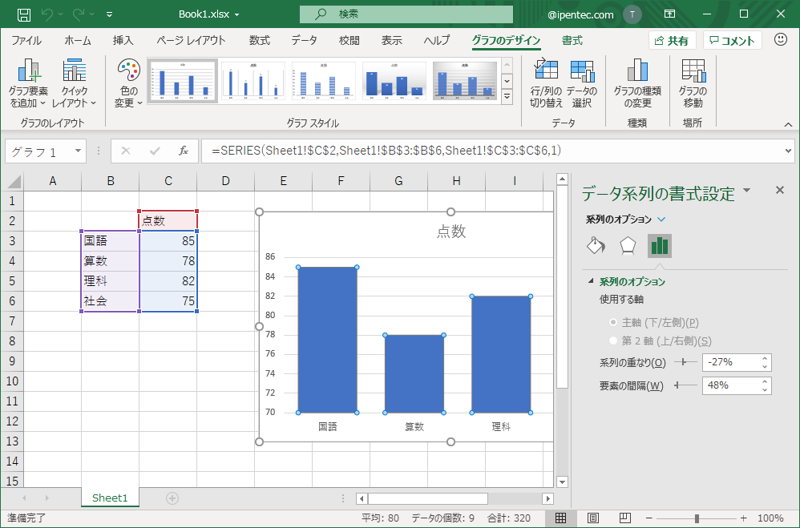Image resolution: width=800 pixels, height=528 pixels.
Task: Select 第 2 軸 (上/左側) radio button
Action: 613,341
